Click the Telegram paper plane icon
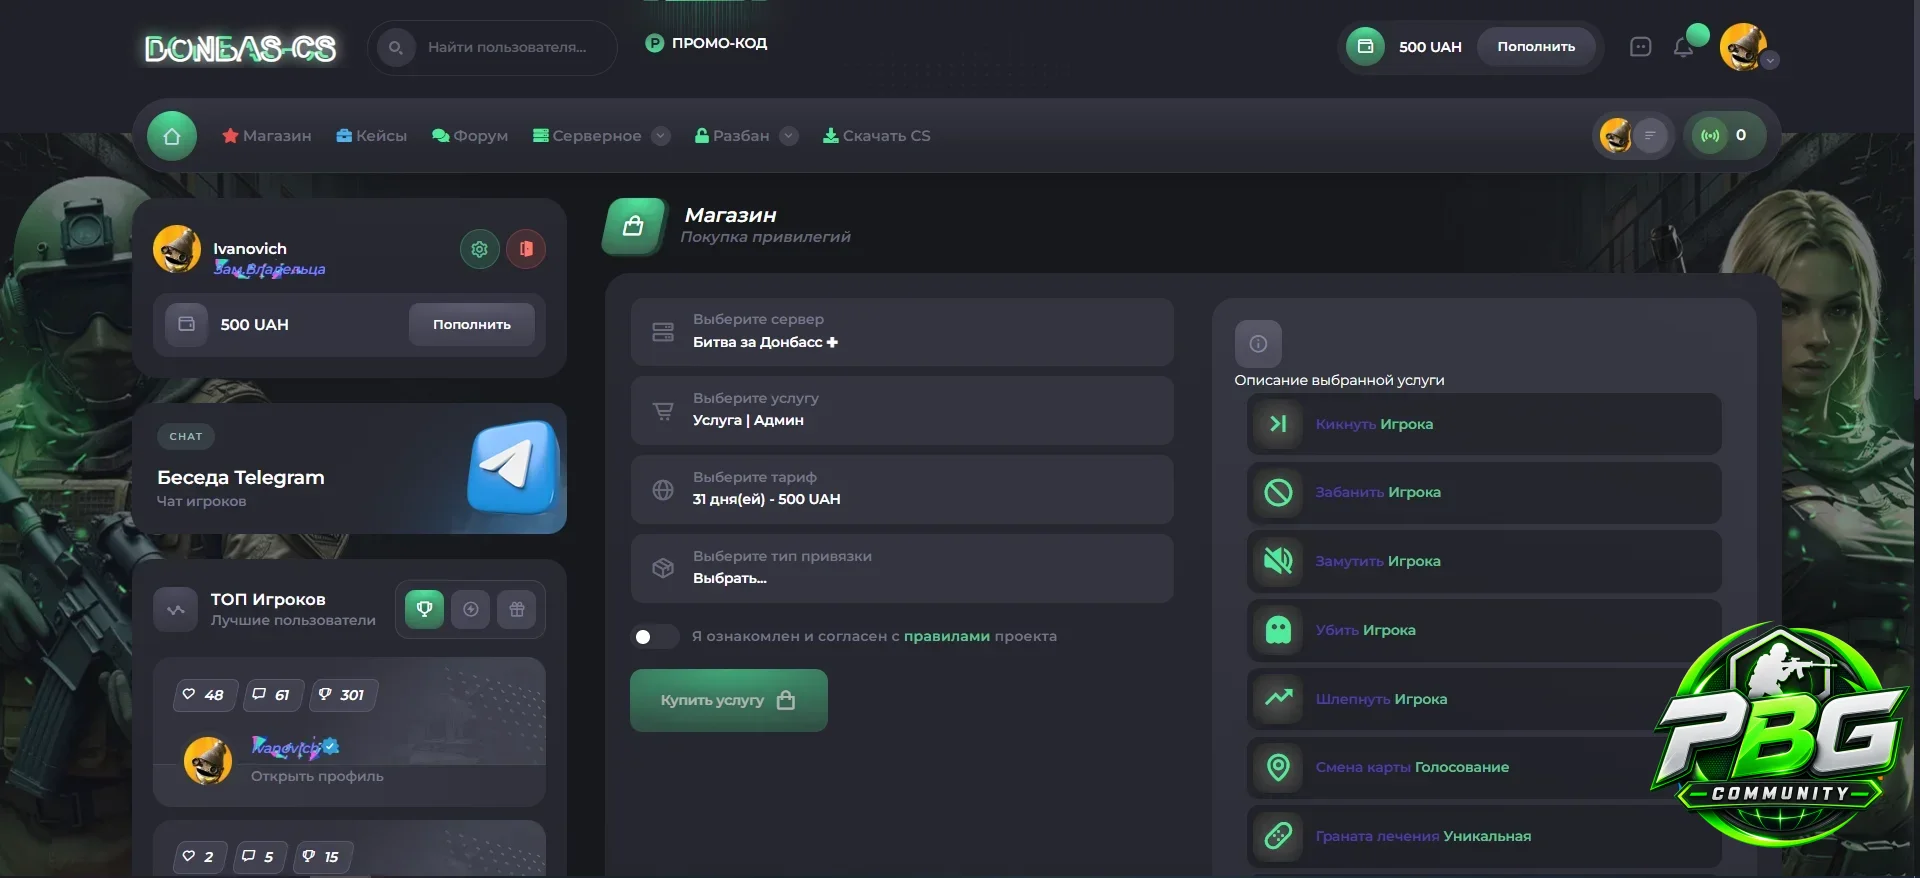This screenshot has height=878, width=1920. click(513, 467)
